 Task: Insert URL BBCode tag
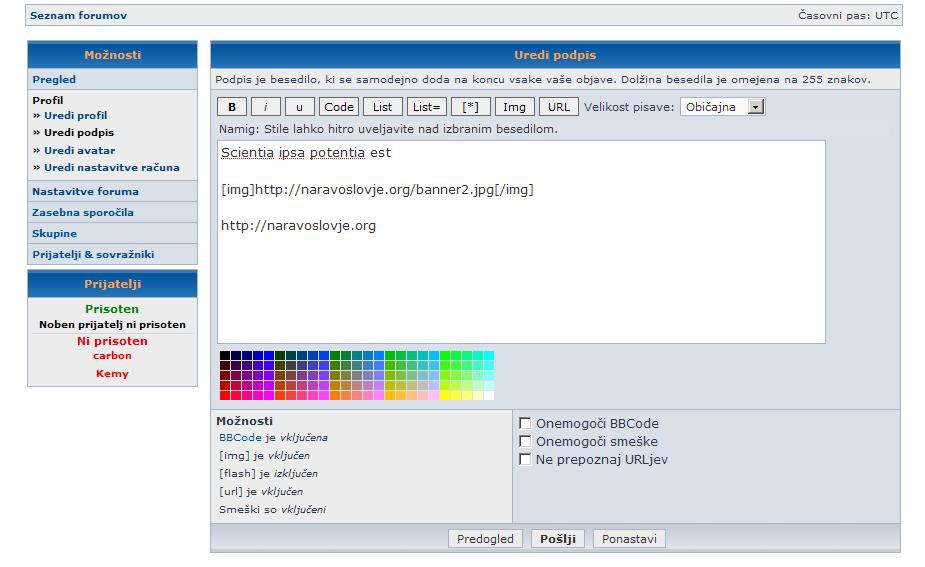(x=559, y=107)
